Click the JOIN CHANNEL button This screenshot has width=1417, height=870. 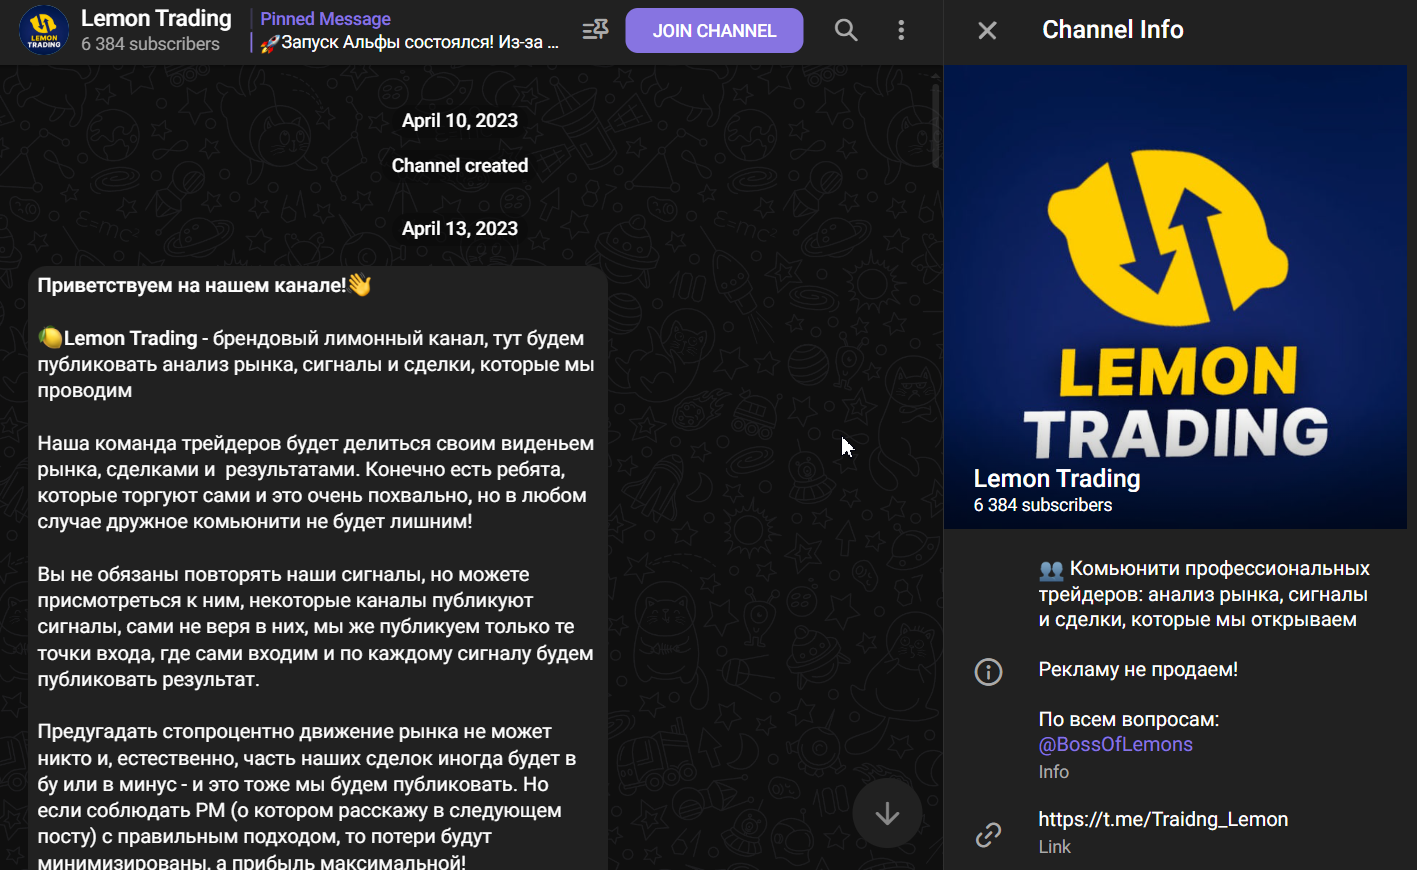click(714, 30)
